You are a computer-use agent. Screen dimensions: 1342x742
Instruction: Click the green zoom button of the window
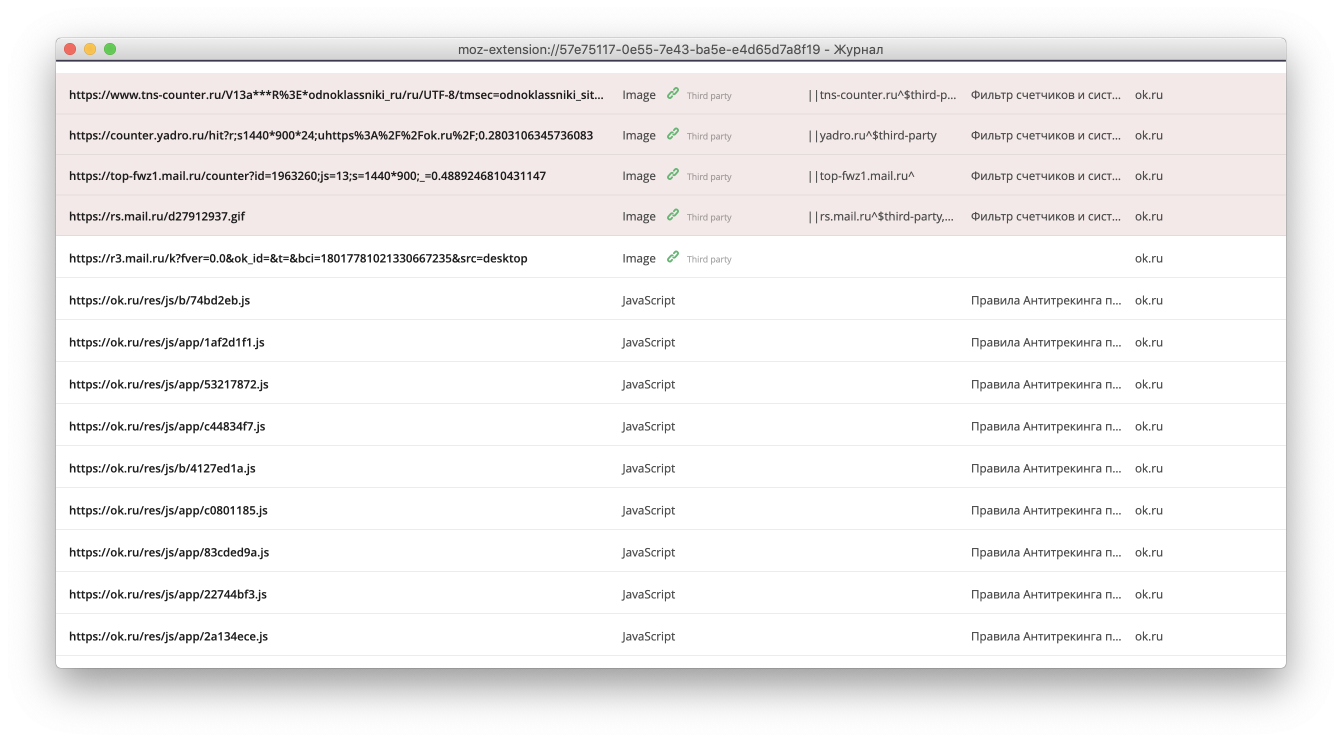tap(112, 47)
